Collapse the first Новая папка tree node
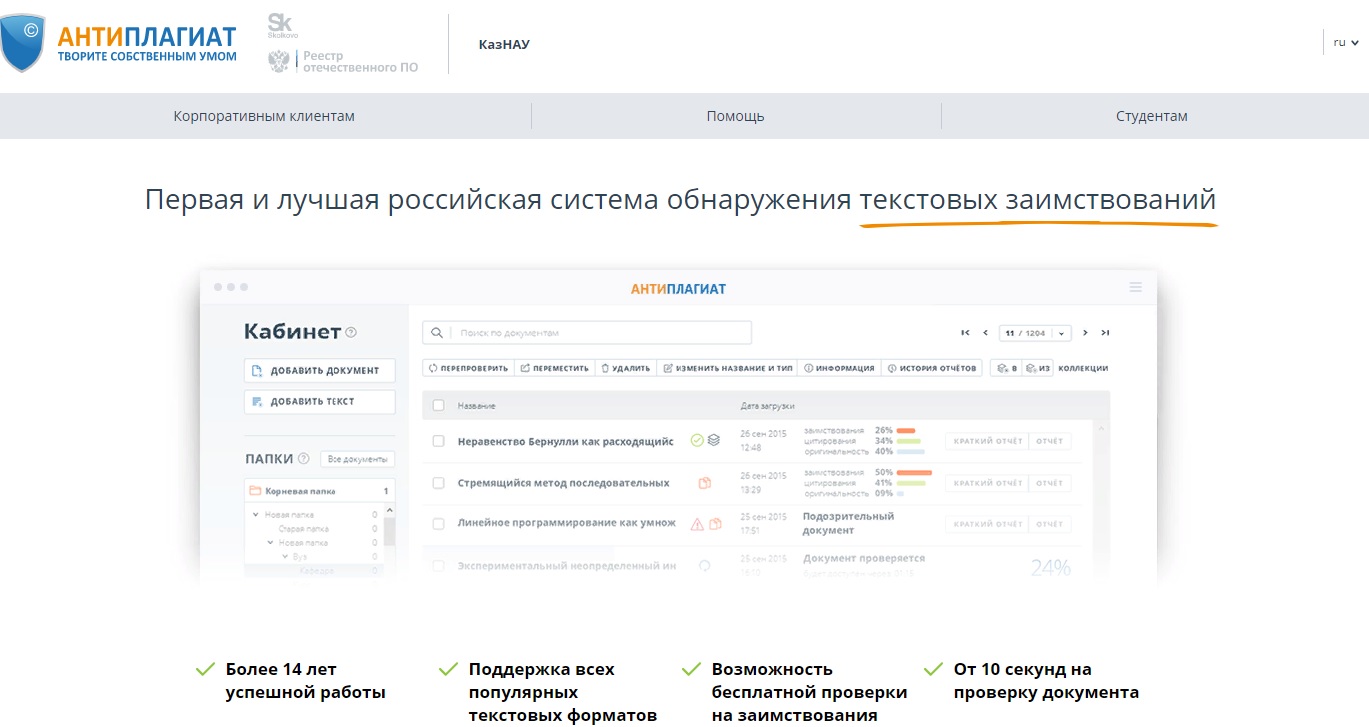The width and height of the screenshot is (1369, 727). (x=256, y=515)
